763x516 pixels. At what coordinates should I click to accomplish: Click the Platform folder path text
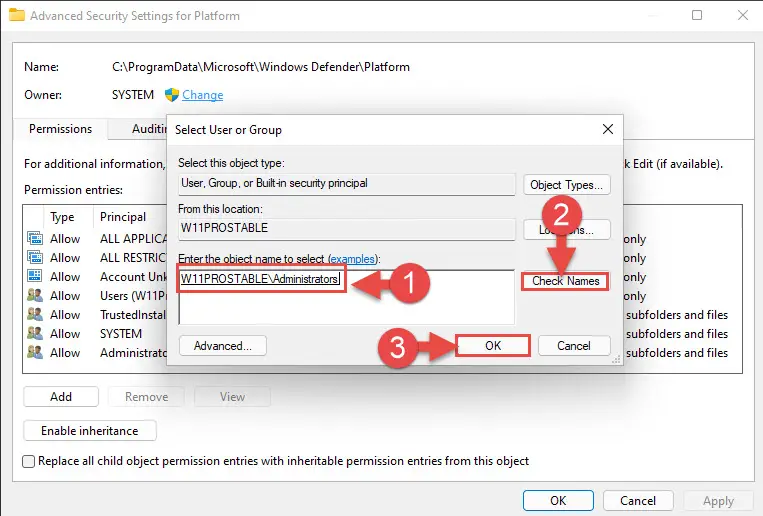[261, 67]
